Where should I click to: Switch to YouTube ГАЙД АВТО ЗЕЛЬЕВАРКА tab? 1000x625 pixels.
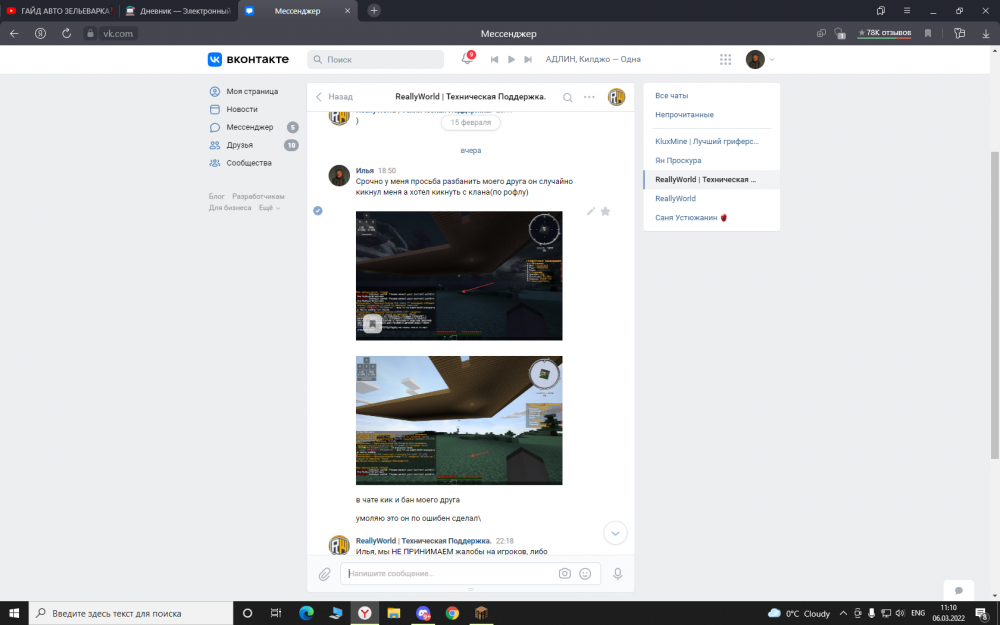pos(59,11)
